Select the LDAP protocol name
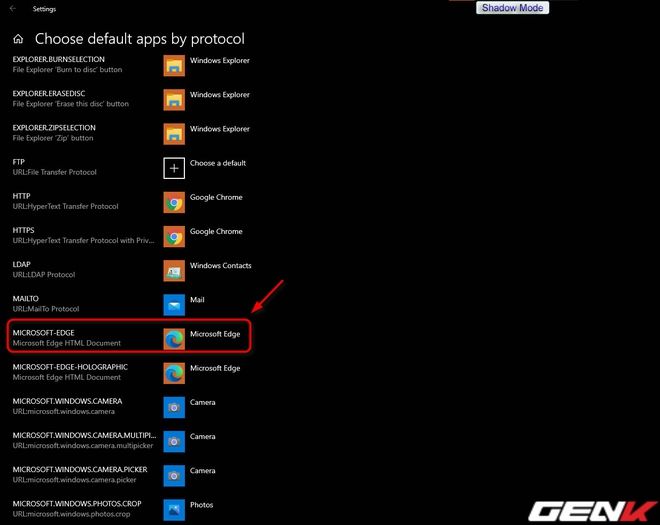Image resolution: width=660 pixels, height=525 pixels. [x=21, y=264]
